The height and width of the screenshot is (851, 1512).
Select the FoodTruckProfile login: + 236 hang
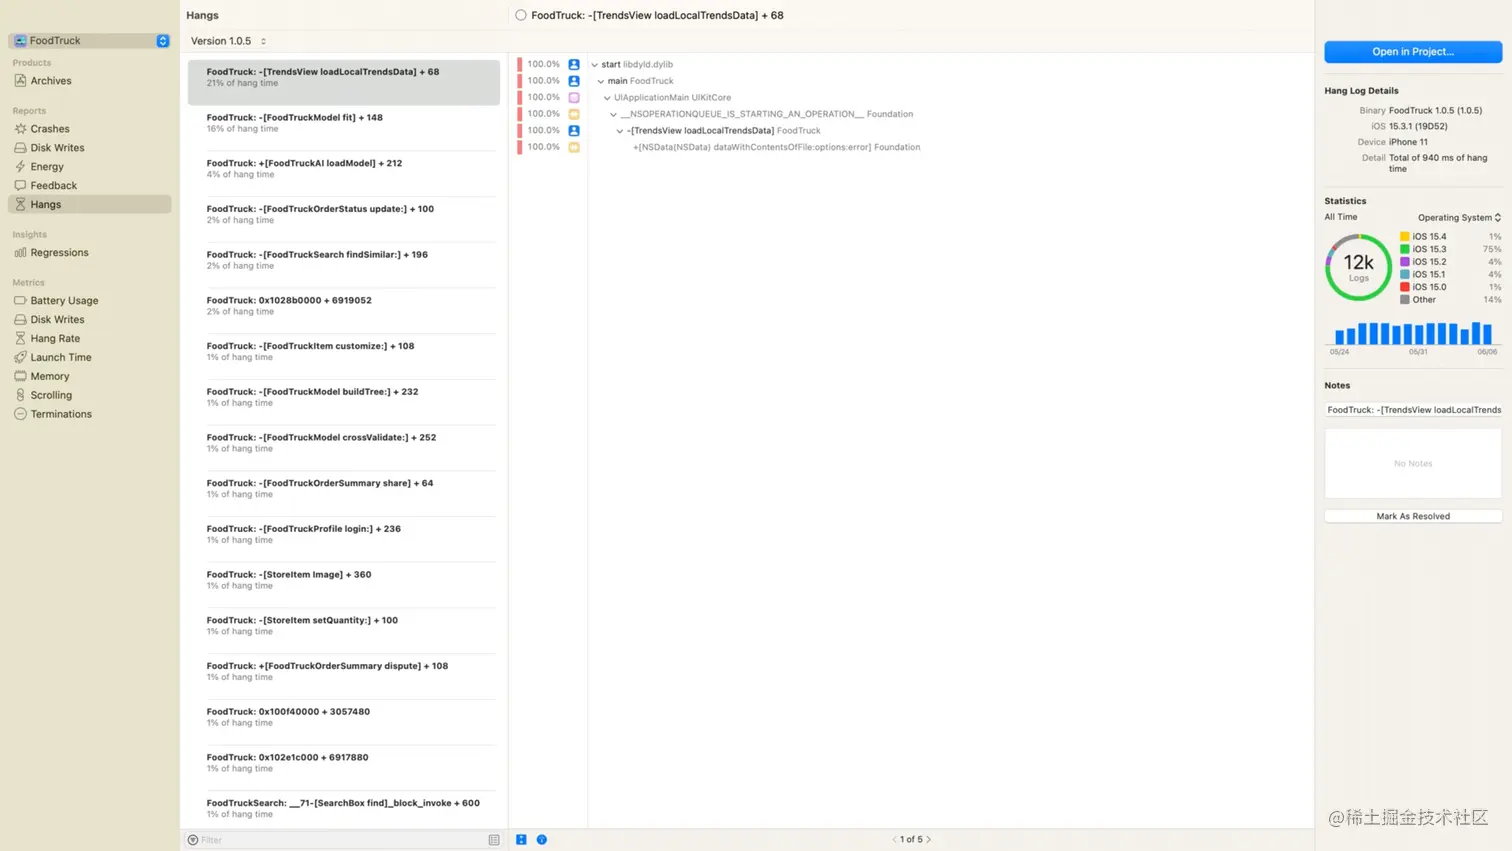tap(344, 534)
